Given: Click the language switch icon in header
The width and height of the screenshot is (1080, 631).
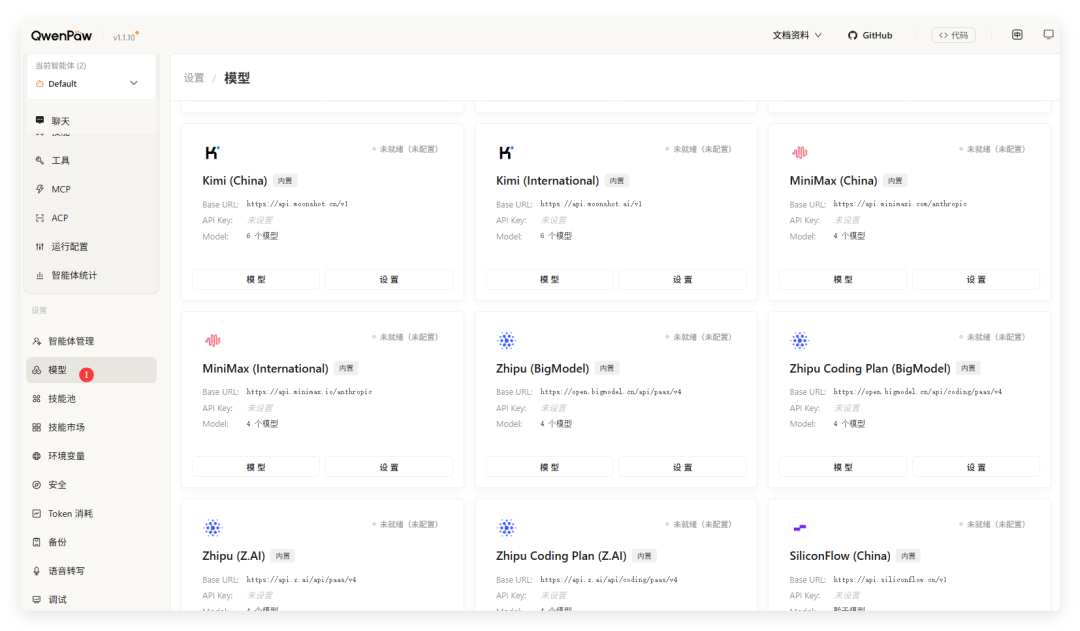Looking at the screenshot, I should pos(1017,34).
